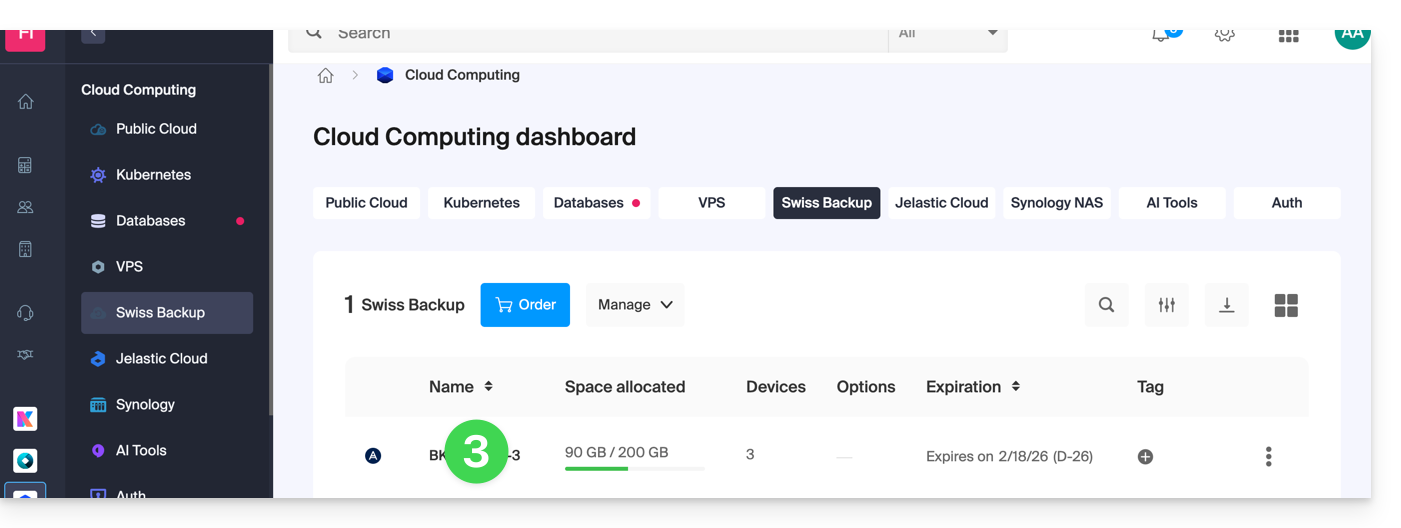Viewport: 1401px width, 528px height.
Task: Add a tag with plus icon
Action: pyautogui.click(x=1145, y=457)
